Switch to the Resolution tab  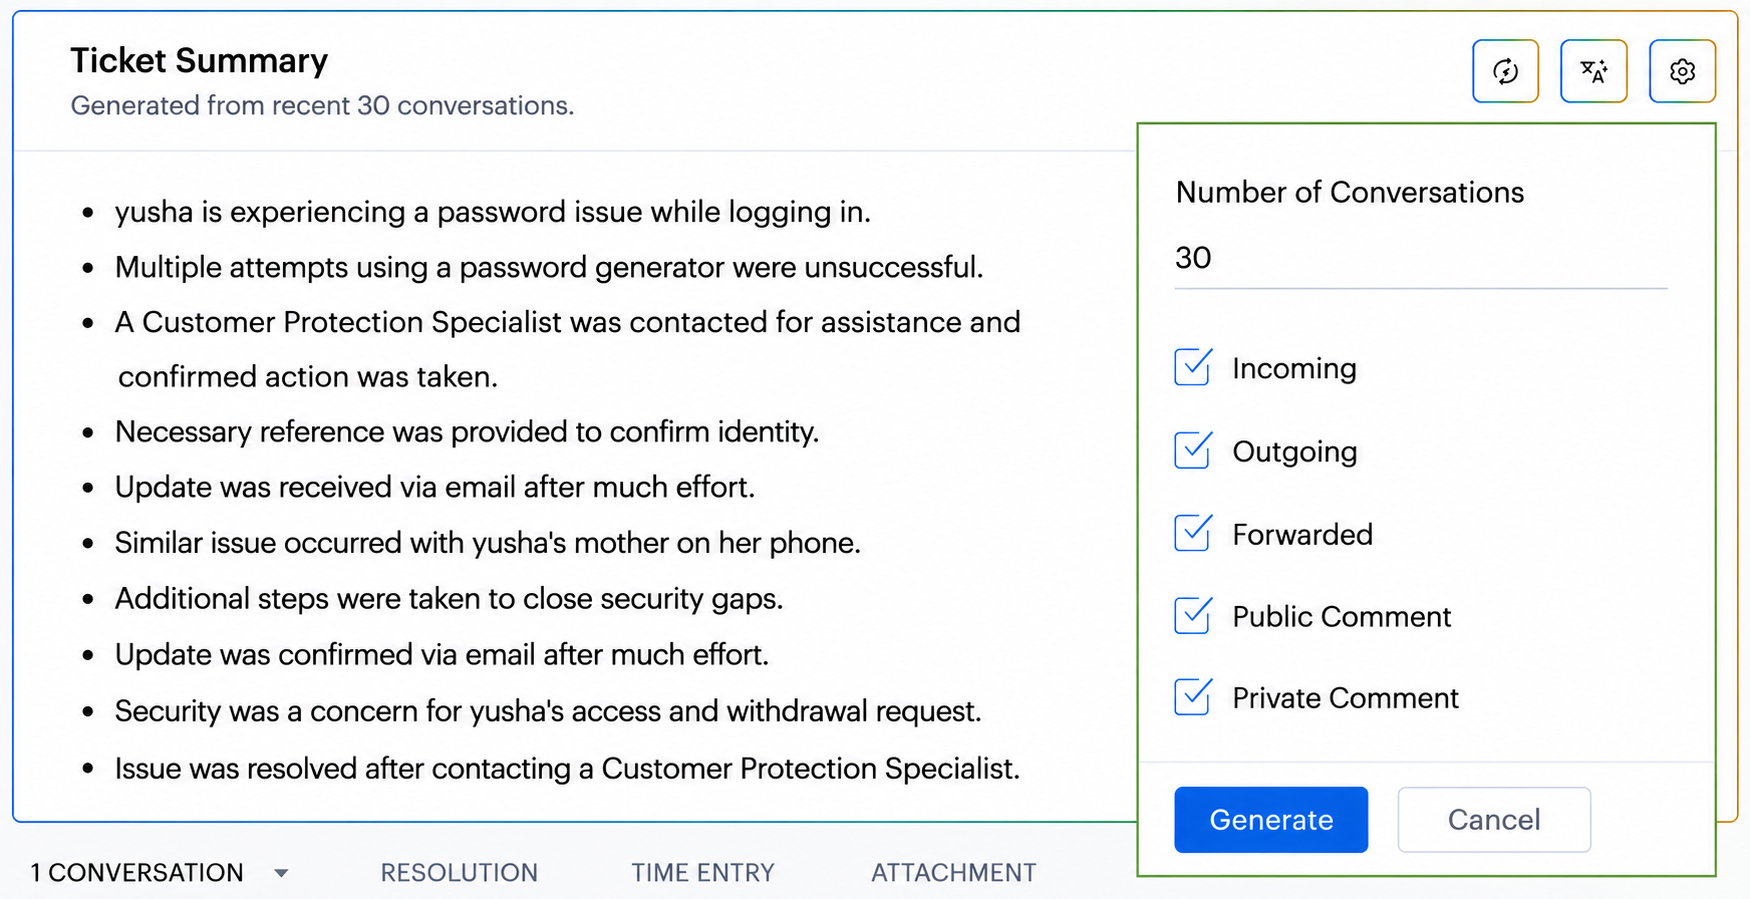point(459,872)
